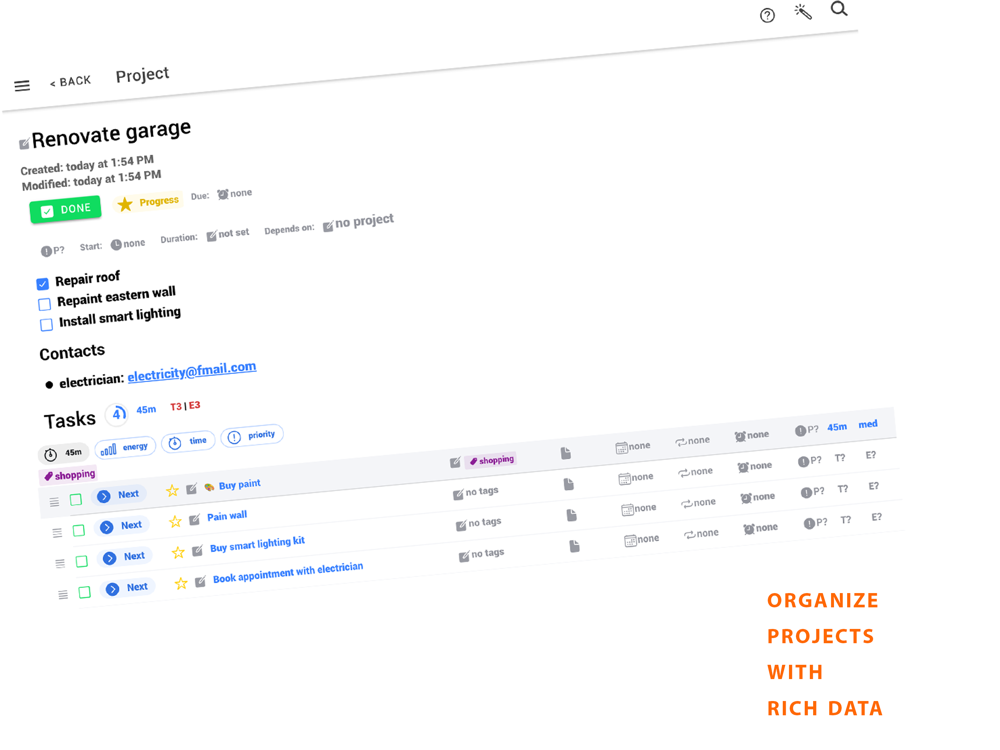
Task: Click the task count circle showing 4
Action: click(117, 415)
